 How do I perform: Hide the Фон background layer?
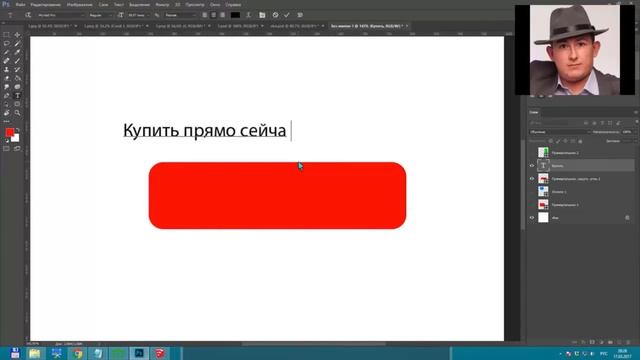532,218
